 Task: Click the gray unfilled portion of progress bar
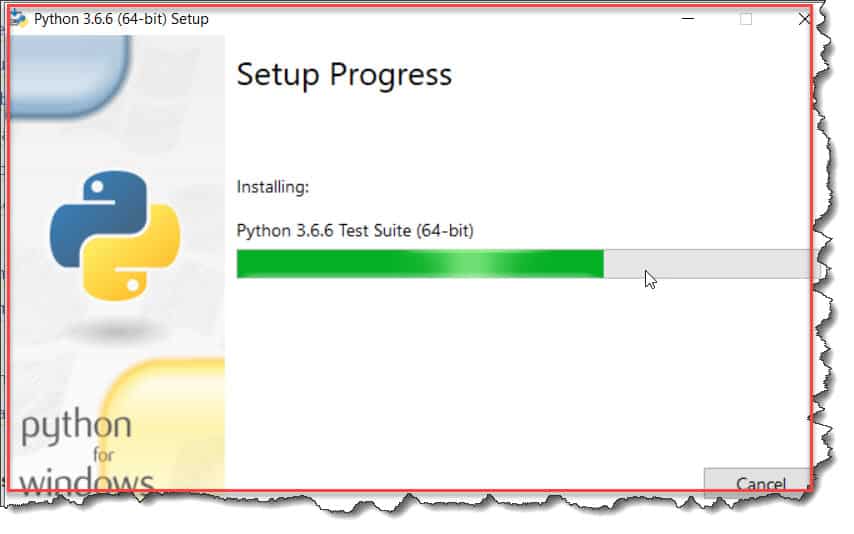pyautogui.click(x=707, y=264)
